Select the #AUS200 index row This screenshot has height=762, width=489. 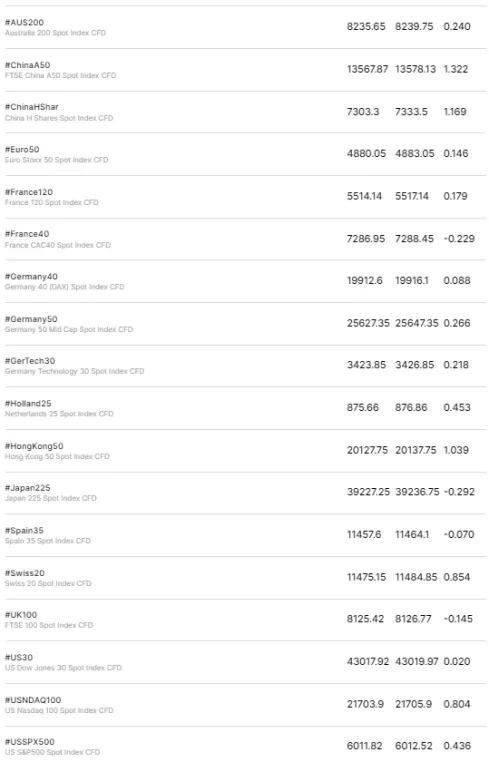244,27
